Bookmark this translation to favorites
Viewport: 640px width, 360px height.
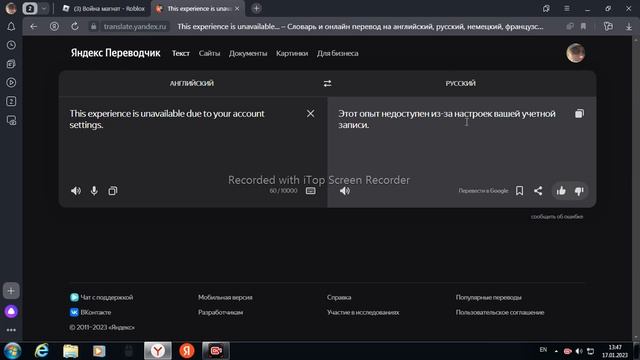(519, 191)
